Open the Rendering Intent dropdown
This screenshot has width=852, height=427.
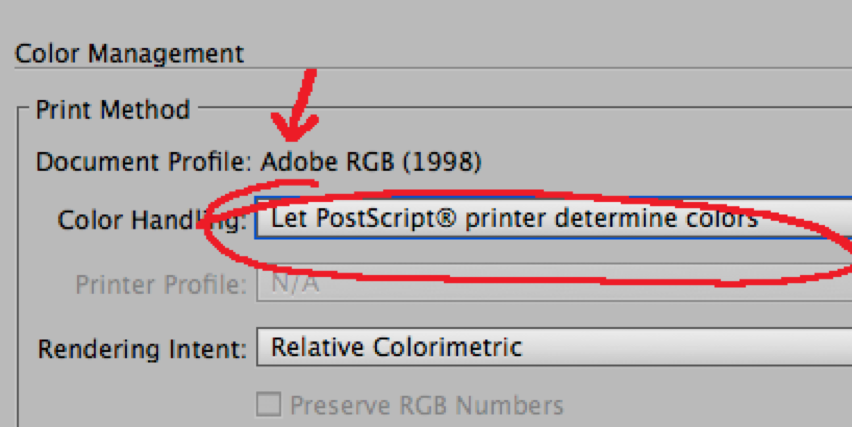[554, 347]
